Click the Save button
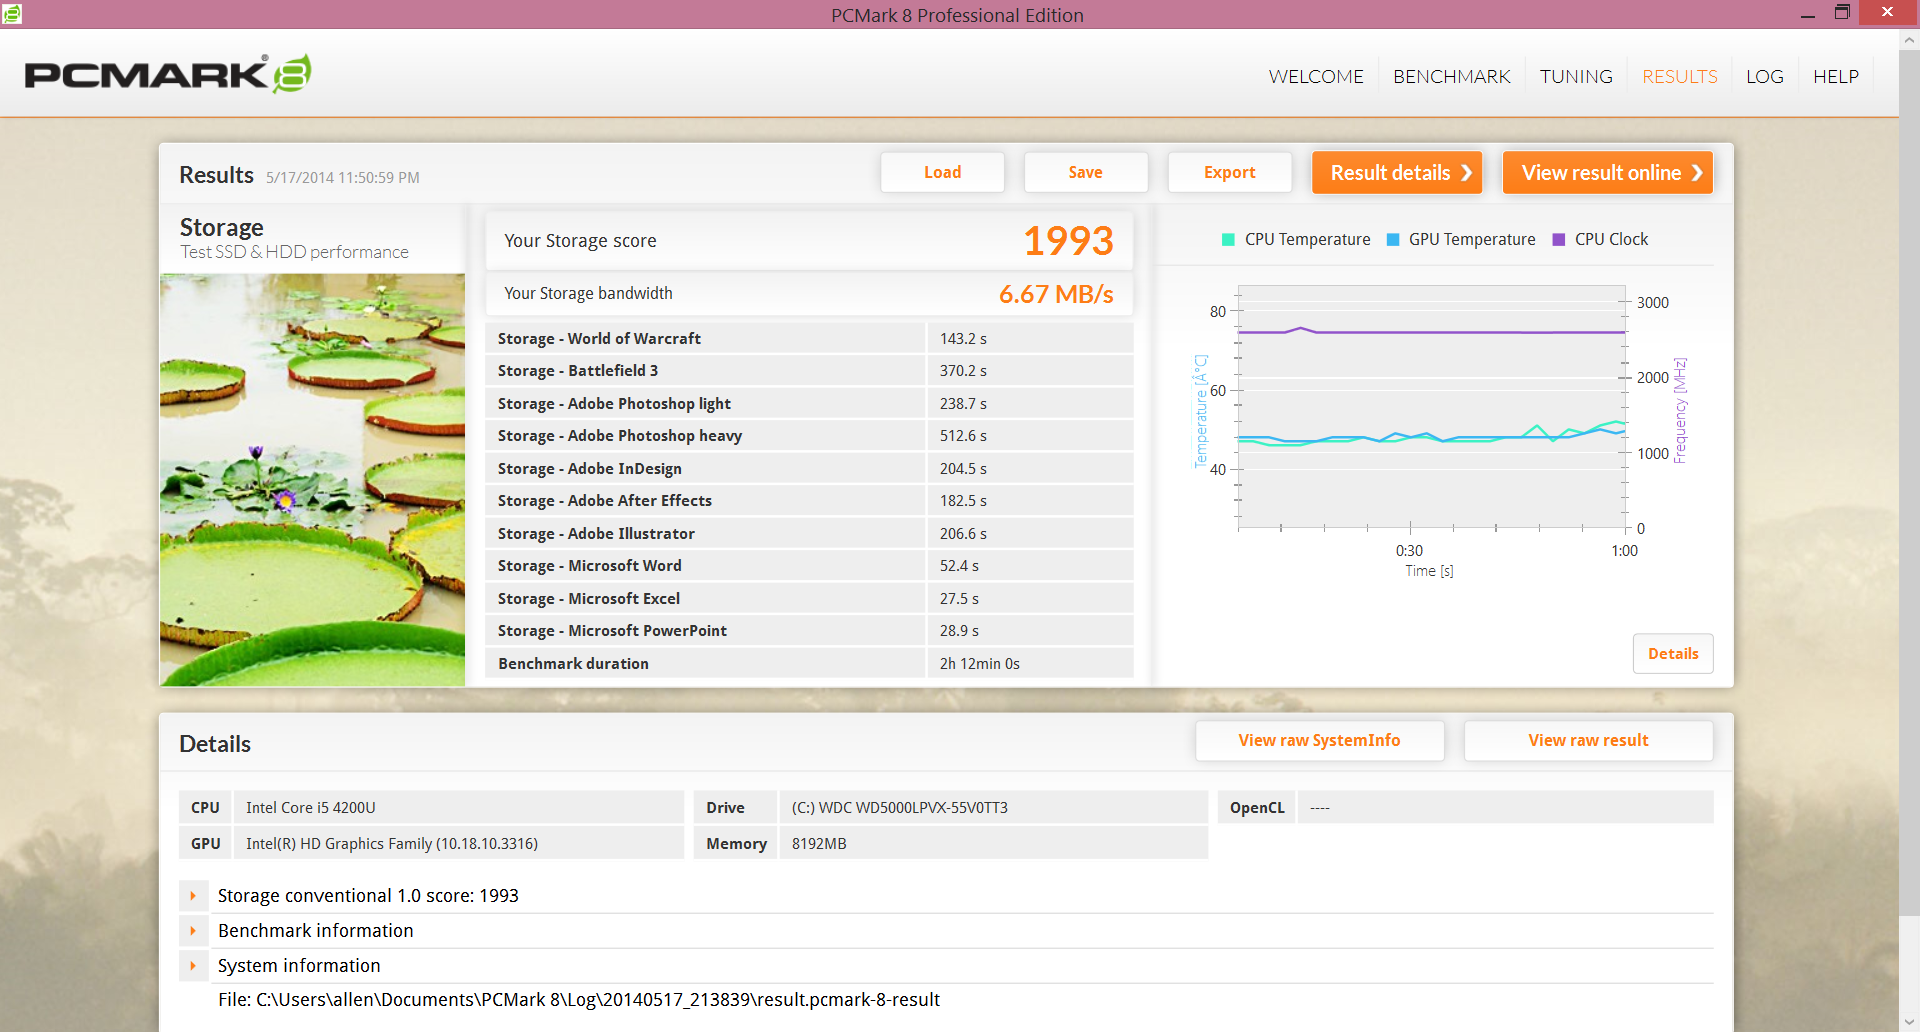 coord(1085,172)
